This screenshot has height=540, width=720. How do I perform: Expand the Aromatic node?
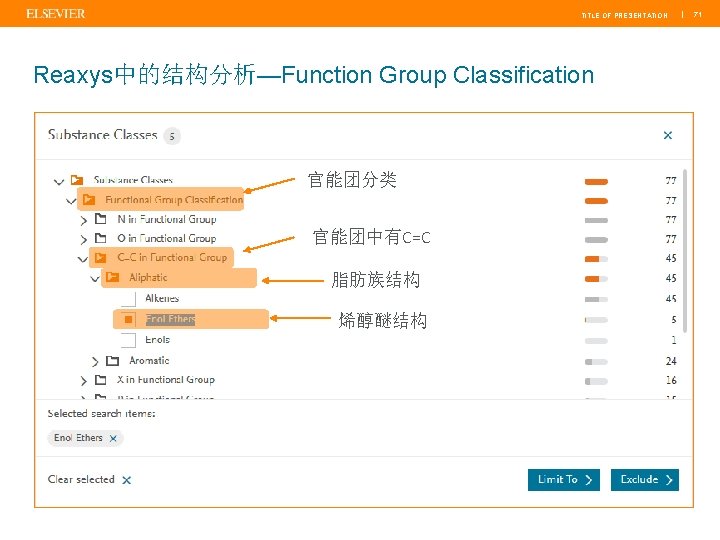[95, 361]
